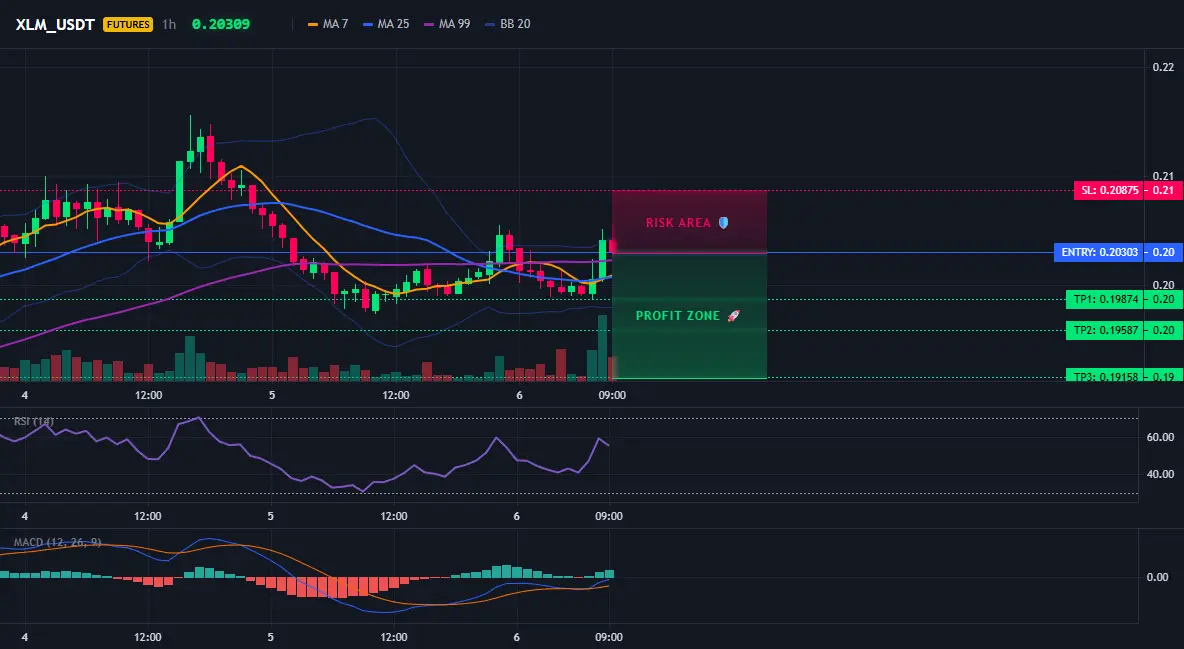Click the rocket icon beside PROFIT ZONE
This screenshot has width=1184, height=649.
click(733, 316)
